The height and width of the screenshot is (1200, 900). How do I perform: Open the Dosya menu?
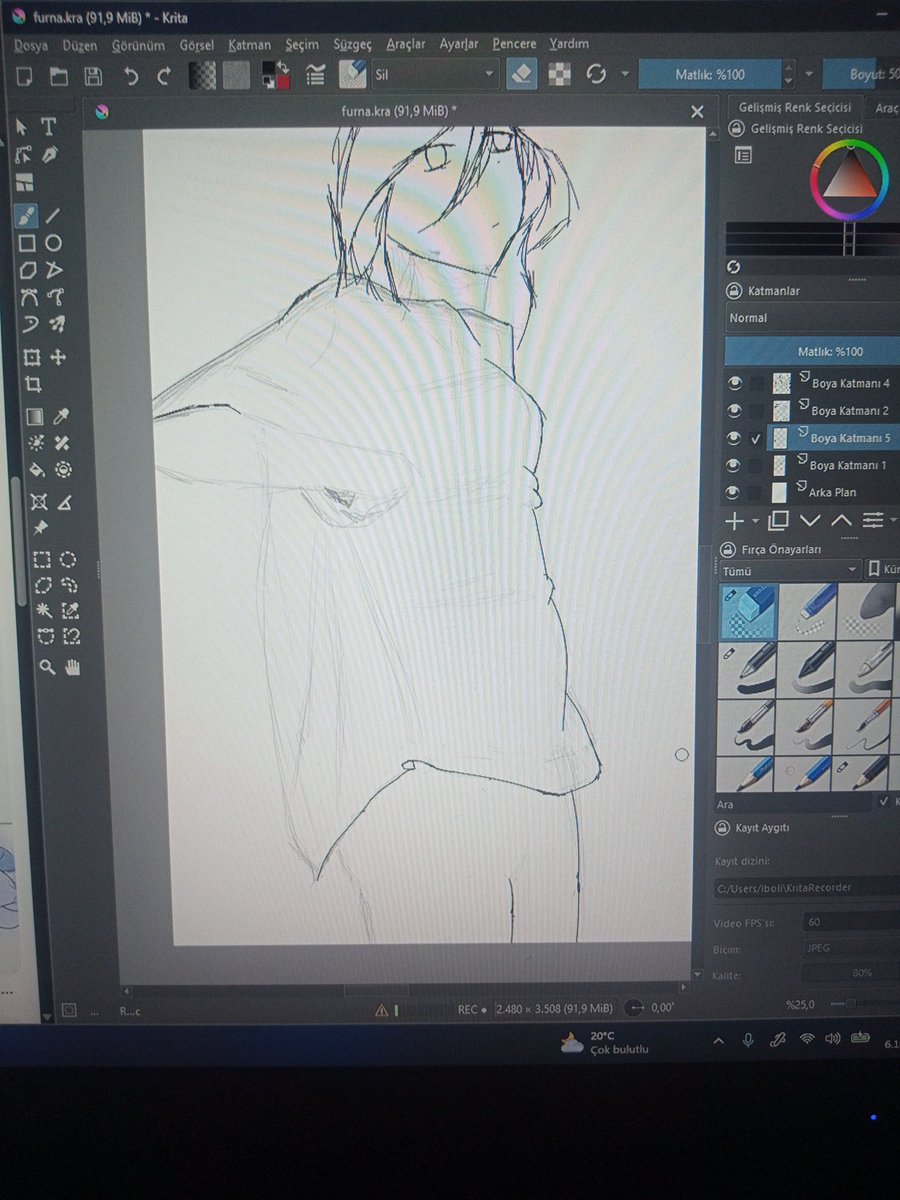pyautogui.click(x=31, y=45)
